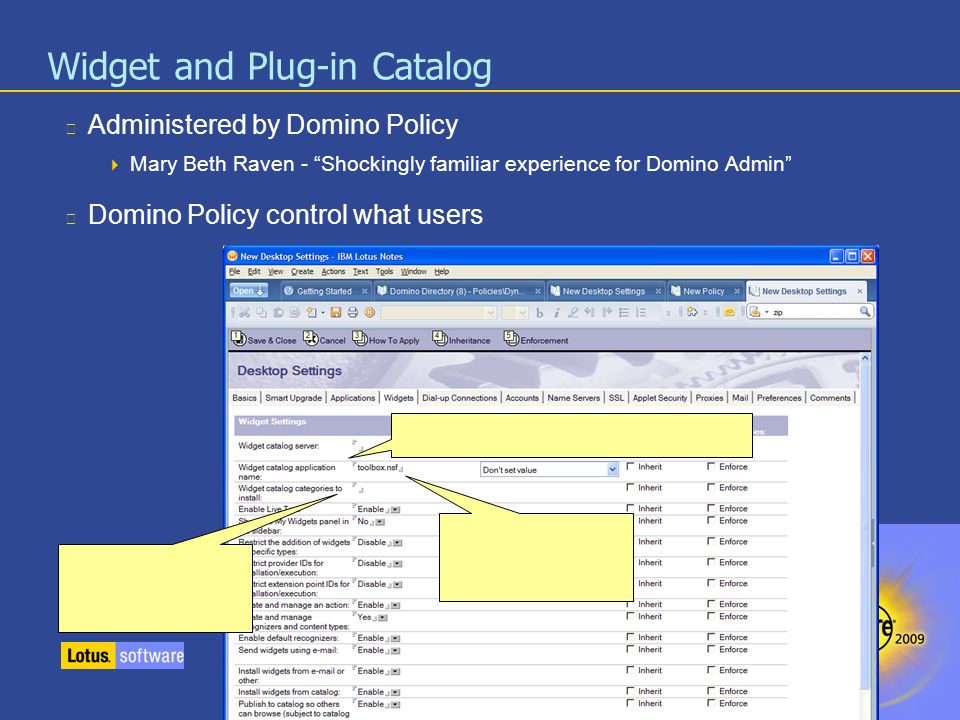
Task: Check Inherit for Widget catalog application name
Action: (x=630, y=467)
